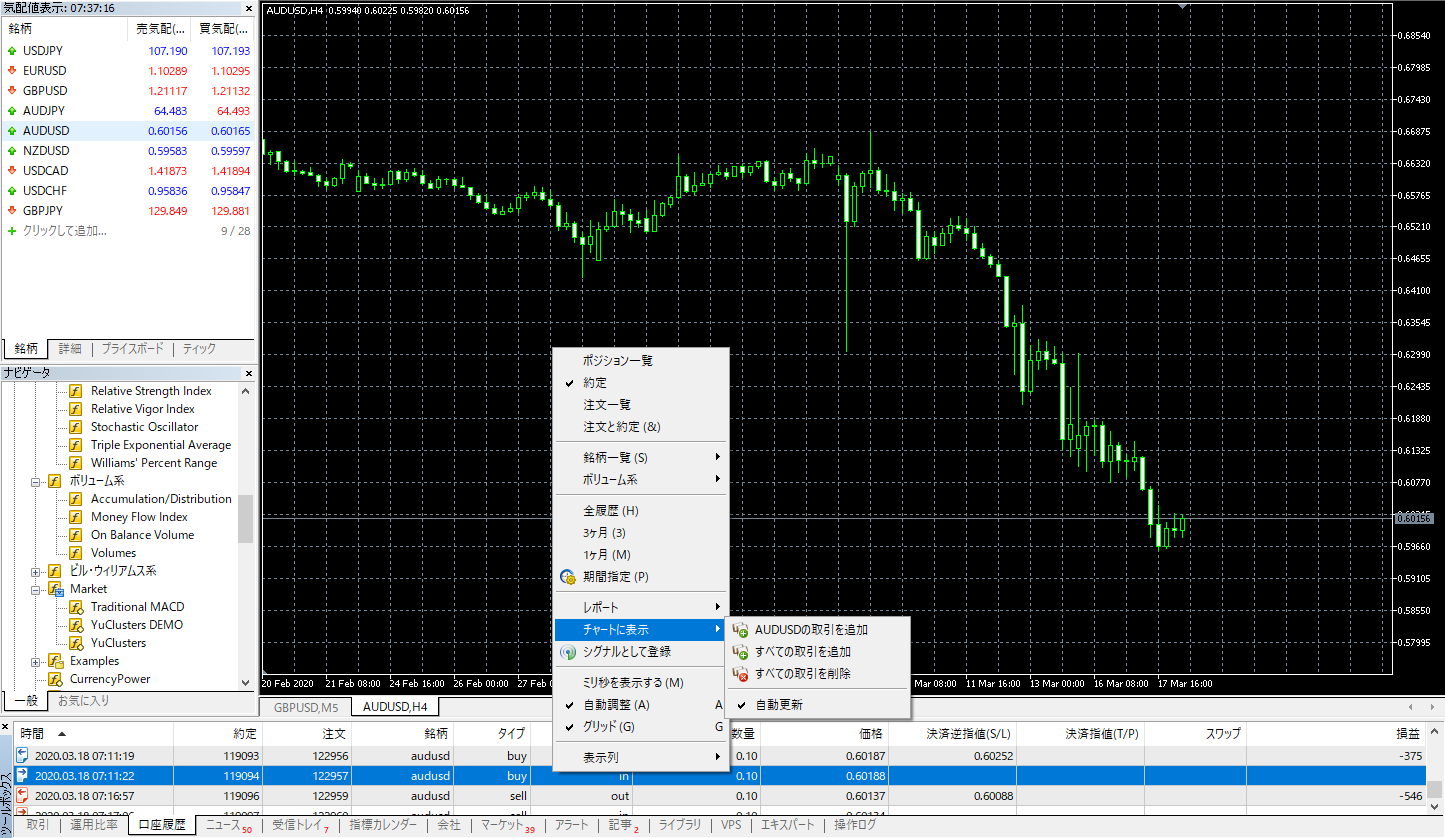Click the plus icon beside クリックして追加

point(12,231)
